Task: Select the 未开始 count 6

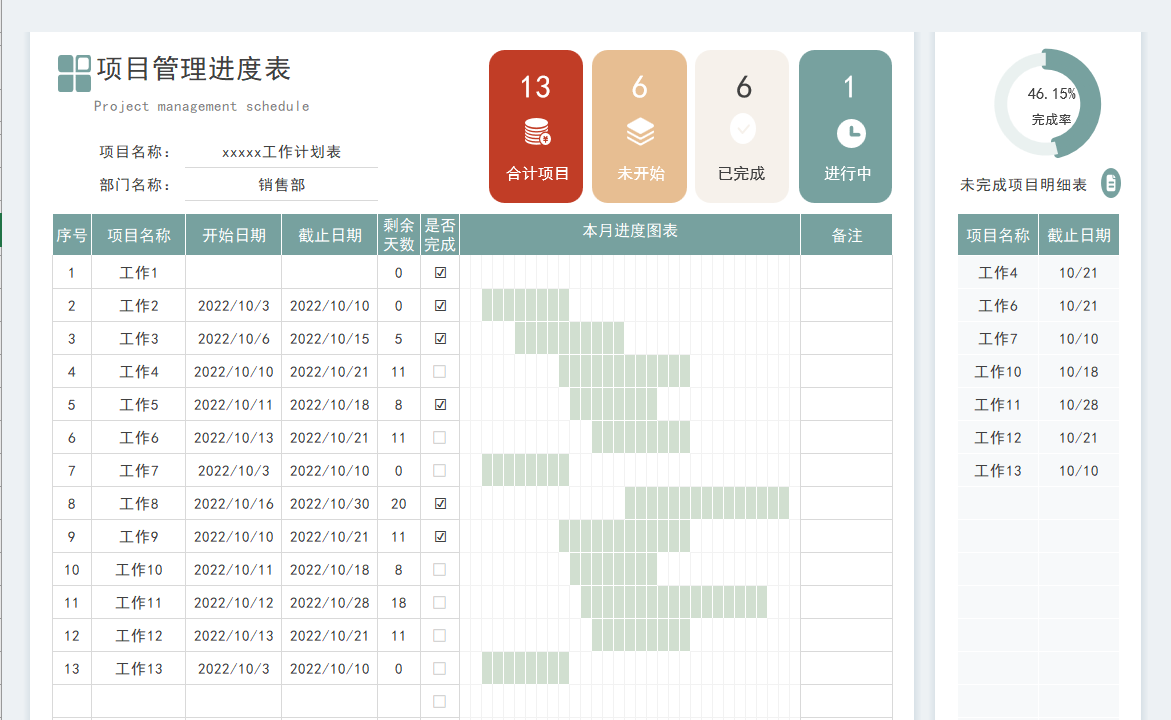Action: (x=639, y=87)
